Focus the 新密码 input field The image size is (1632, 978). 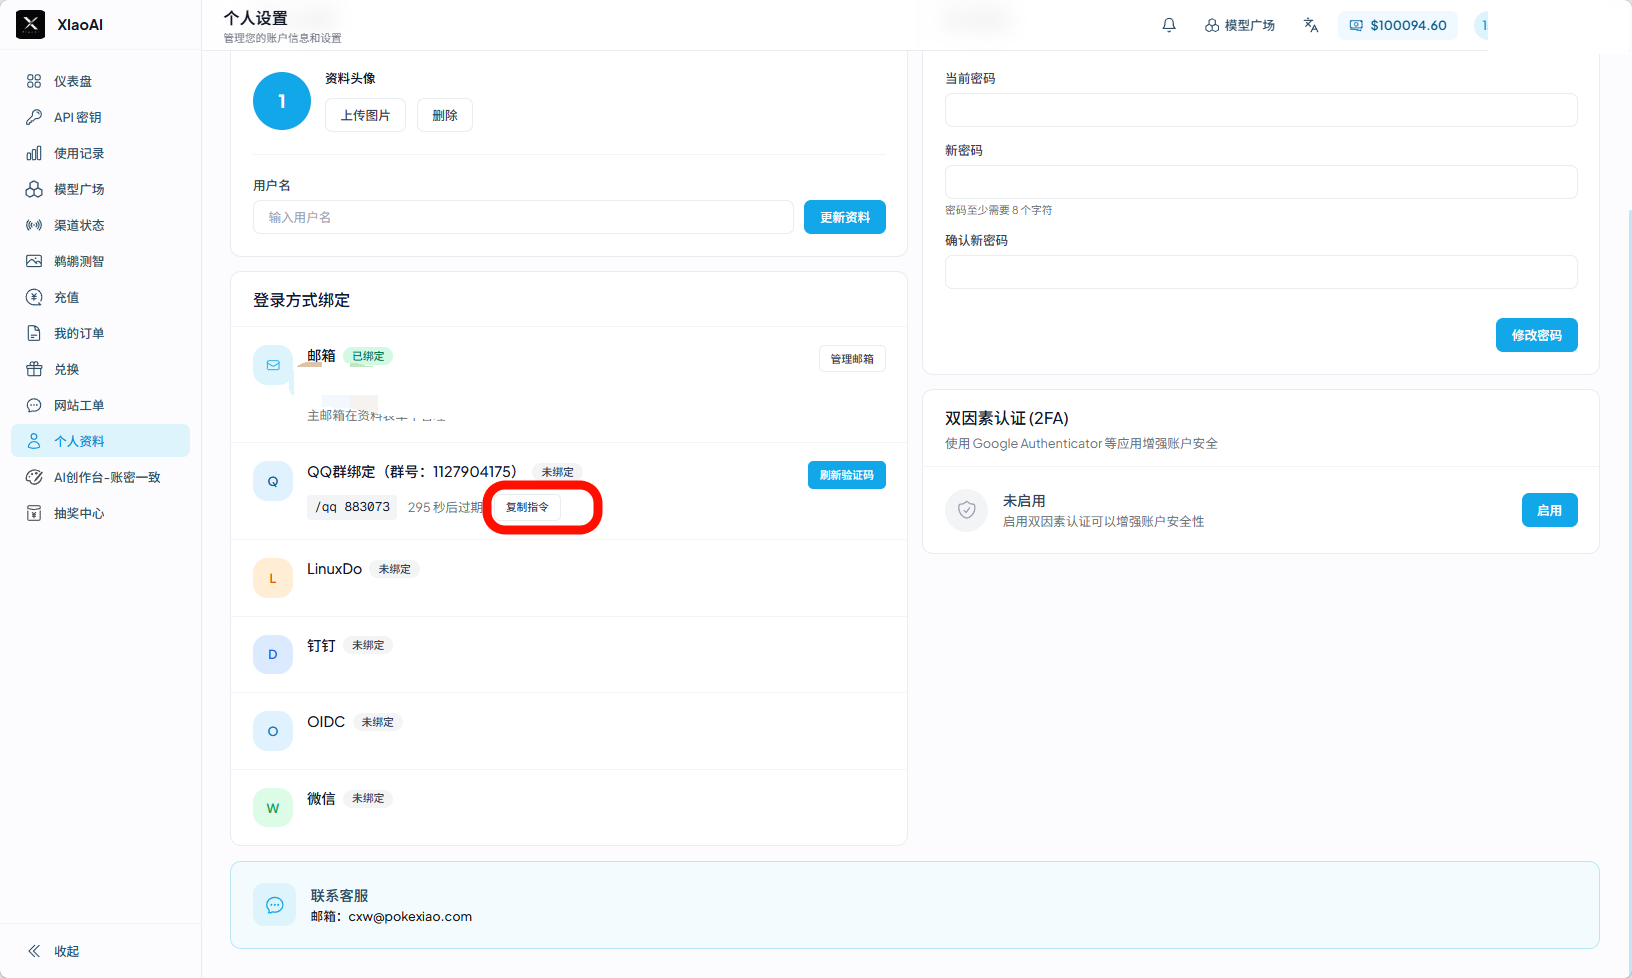point(1261,182)
